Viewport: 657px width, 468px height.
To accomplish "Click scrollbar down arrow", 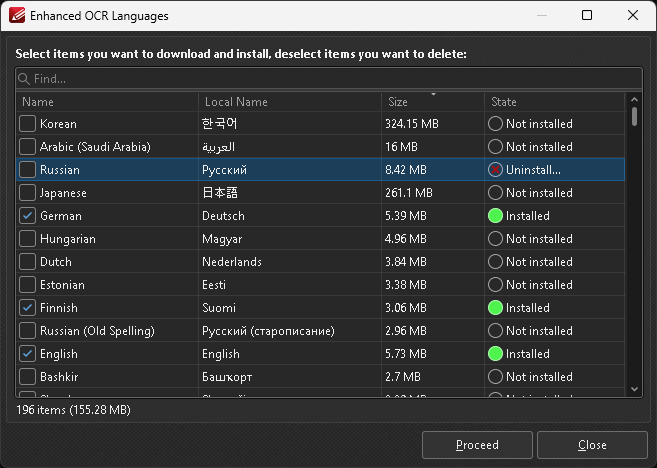I will pos(634,389).
